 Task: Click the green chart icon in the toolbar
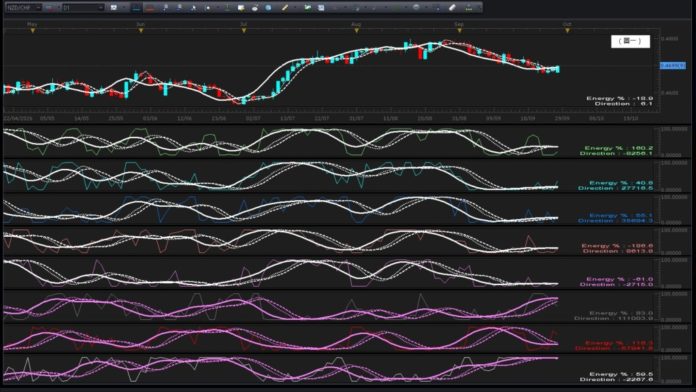tap(307, 8)
